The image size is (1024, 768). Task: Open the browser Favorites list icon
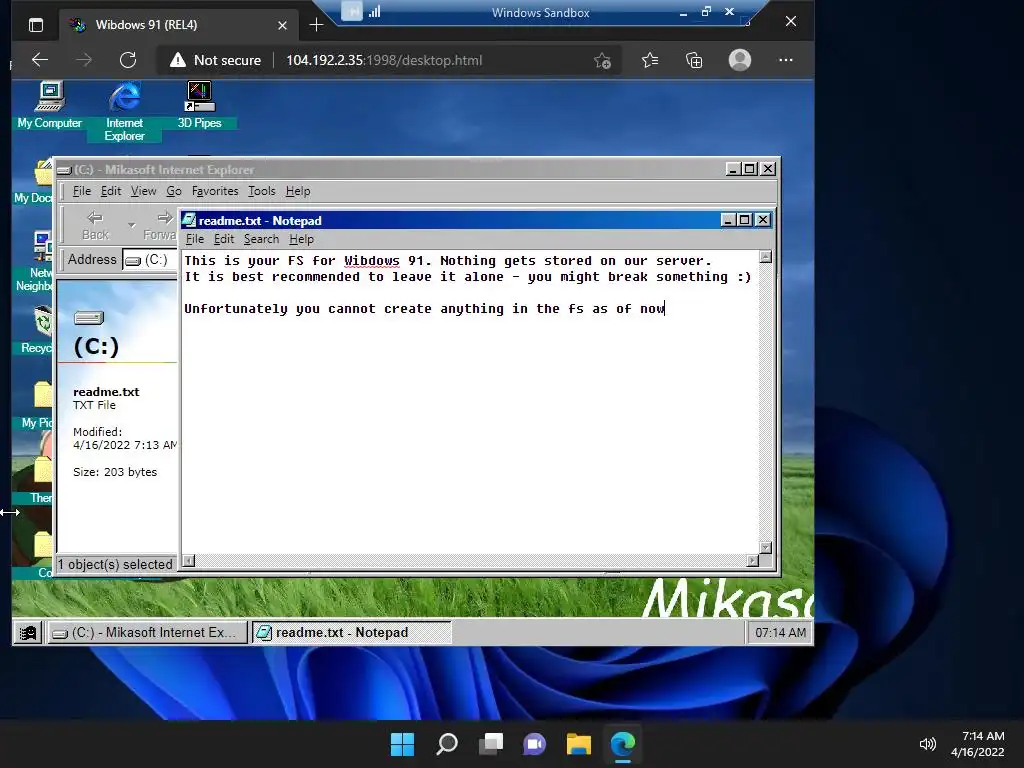click(650, 60)
